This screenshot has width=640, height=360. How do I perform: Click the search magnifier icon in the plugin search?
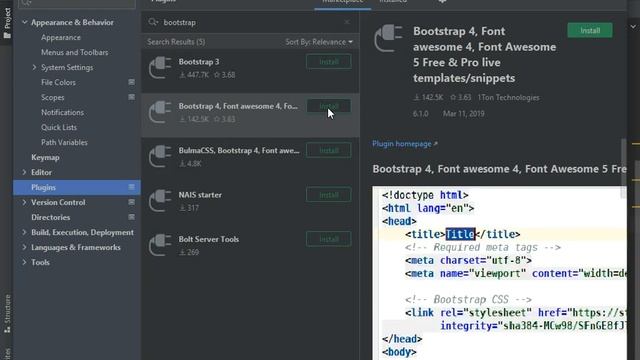pos(153,22)
